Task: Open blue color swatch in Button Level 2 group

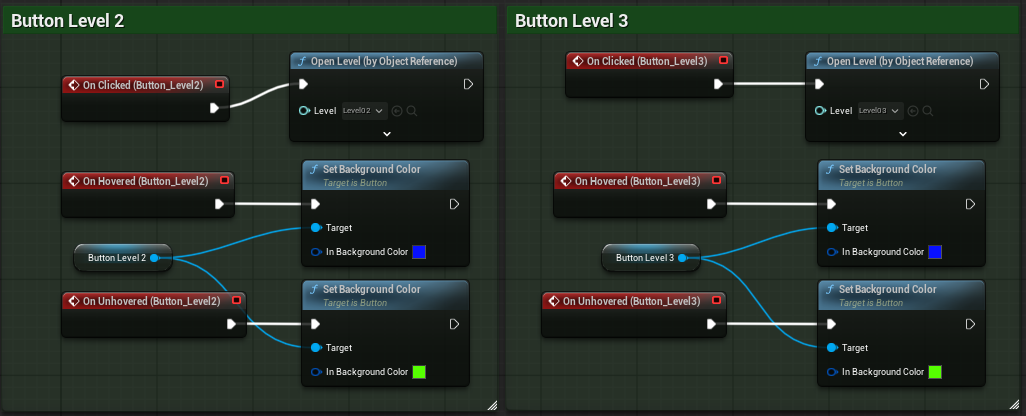Action: click(x=419, y=252)
